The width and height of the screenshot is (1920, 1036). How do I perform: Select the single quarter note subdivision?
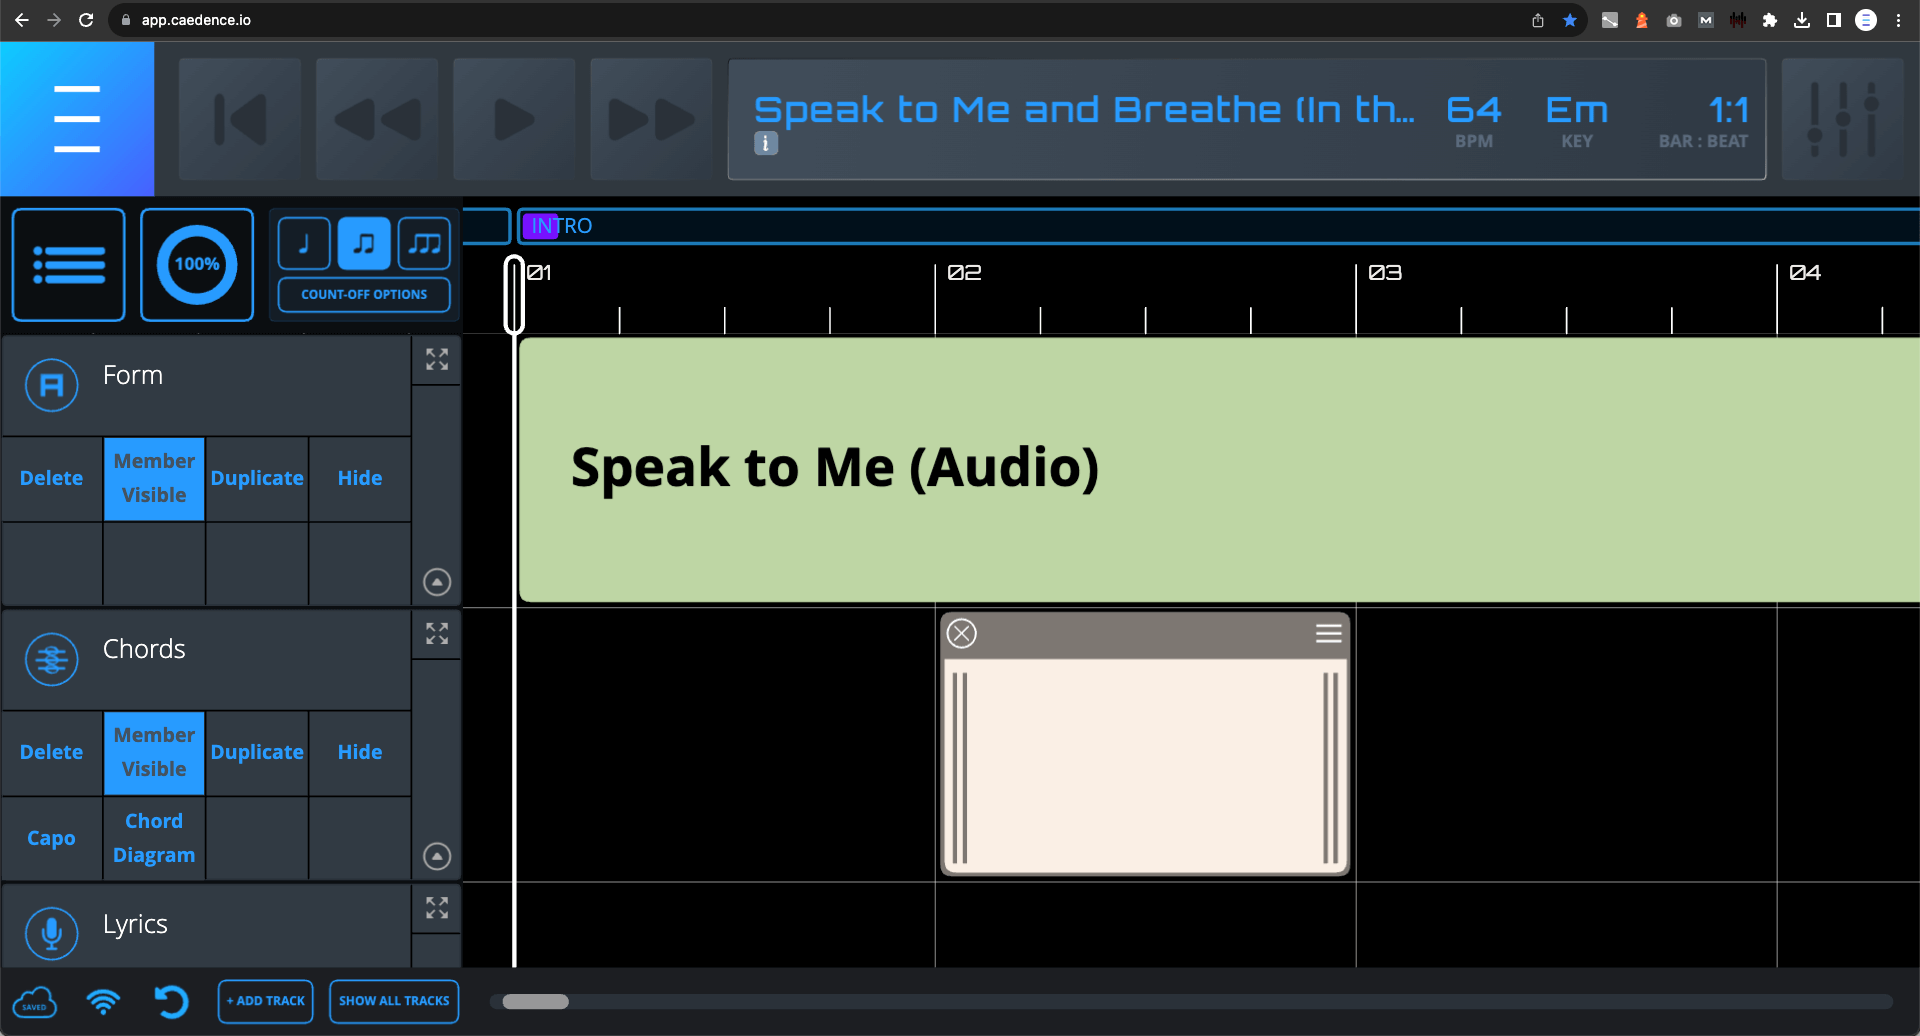[x=304, y=244]
